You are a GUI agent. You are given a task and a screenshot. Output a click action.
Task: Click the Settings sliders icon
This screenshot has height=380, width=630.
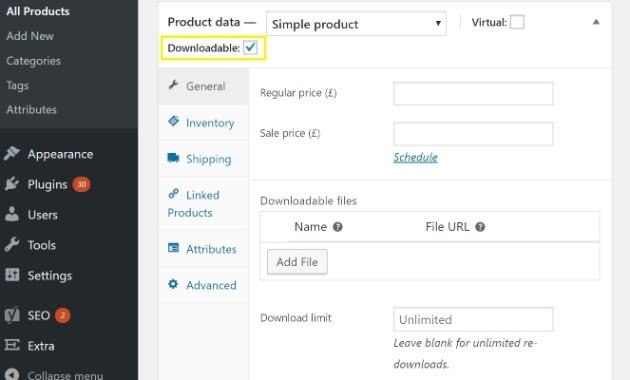pyautogui.click(x=12, y=275)
